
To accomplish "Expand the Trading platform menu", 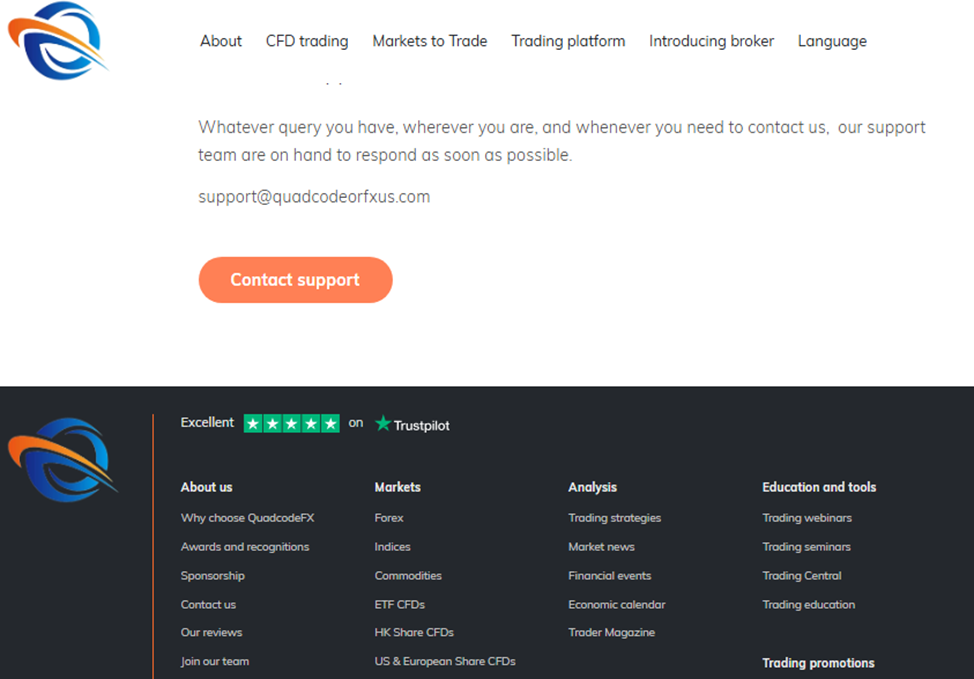I will pyautogui.click(x=568, y=41).
